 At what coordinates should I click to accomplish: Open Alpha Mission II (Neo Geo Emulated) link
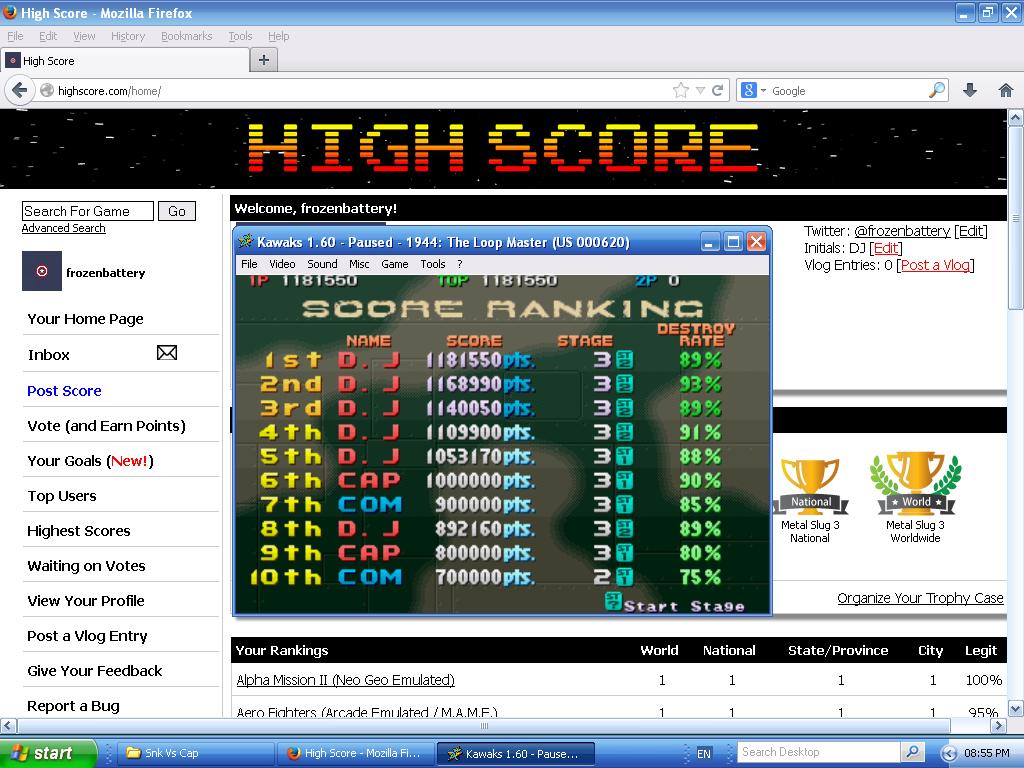coord(345,680)
